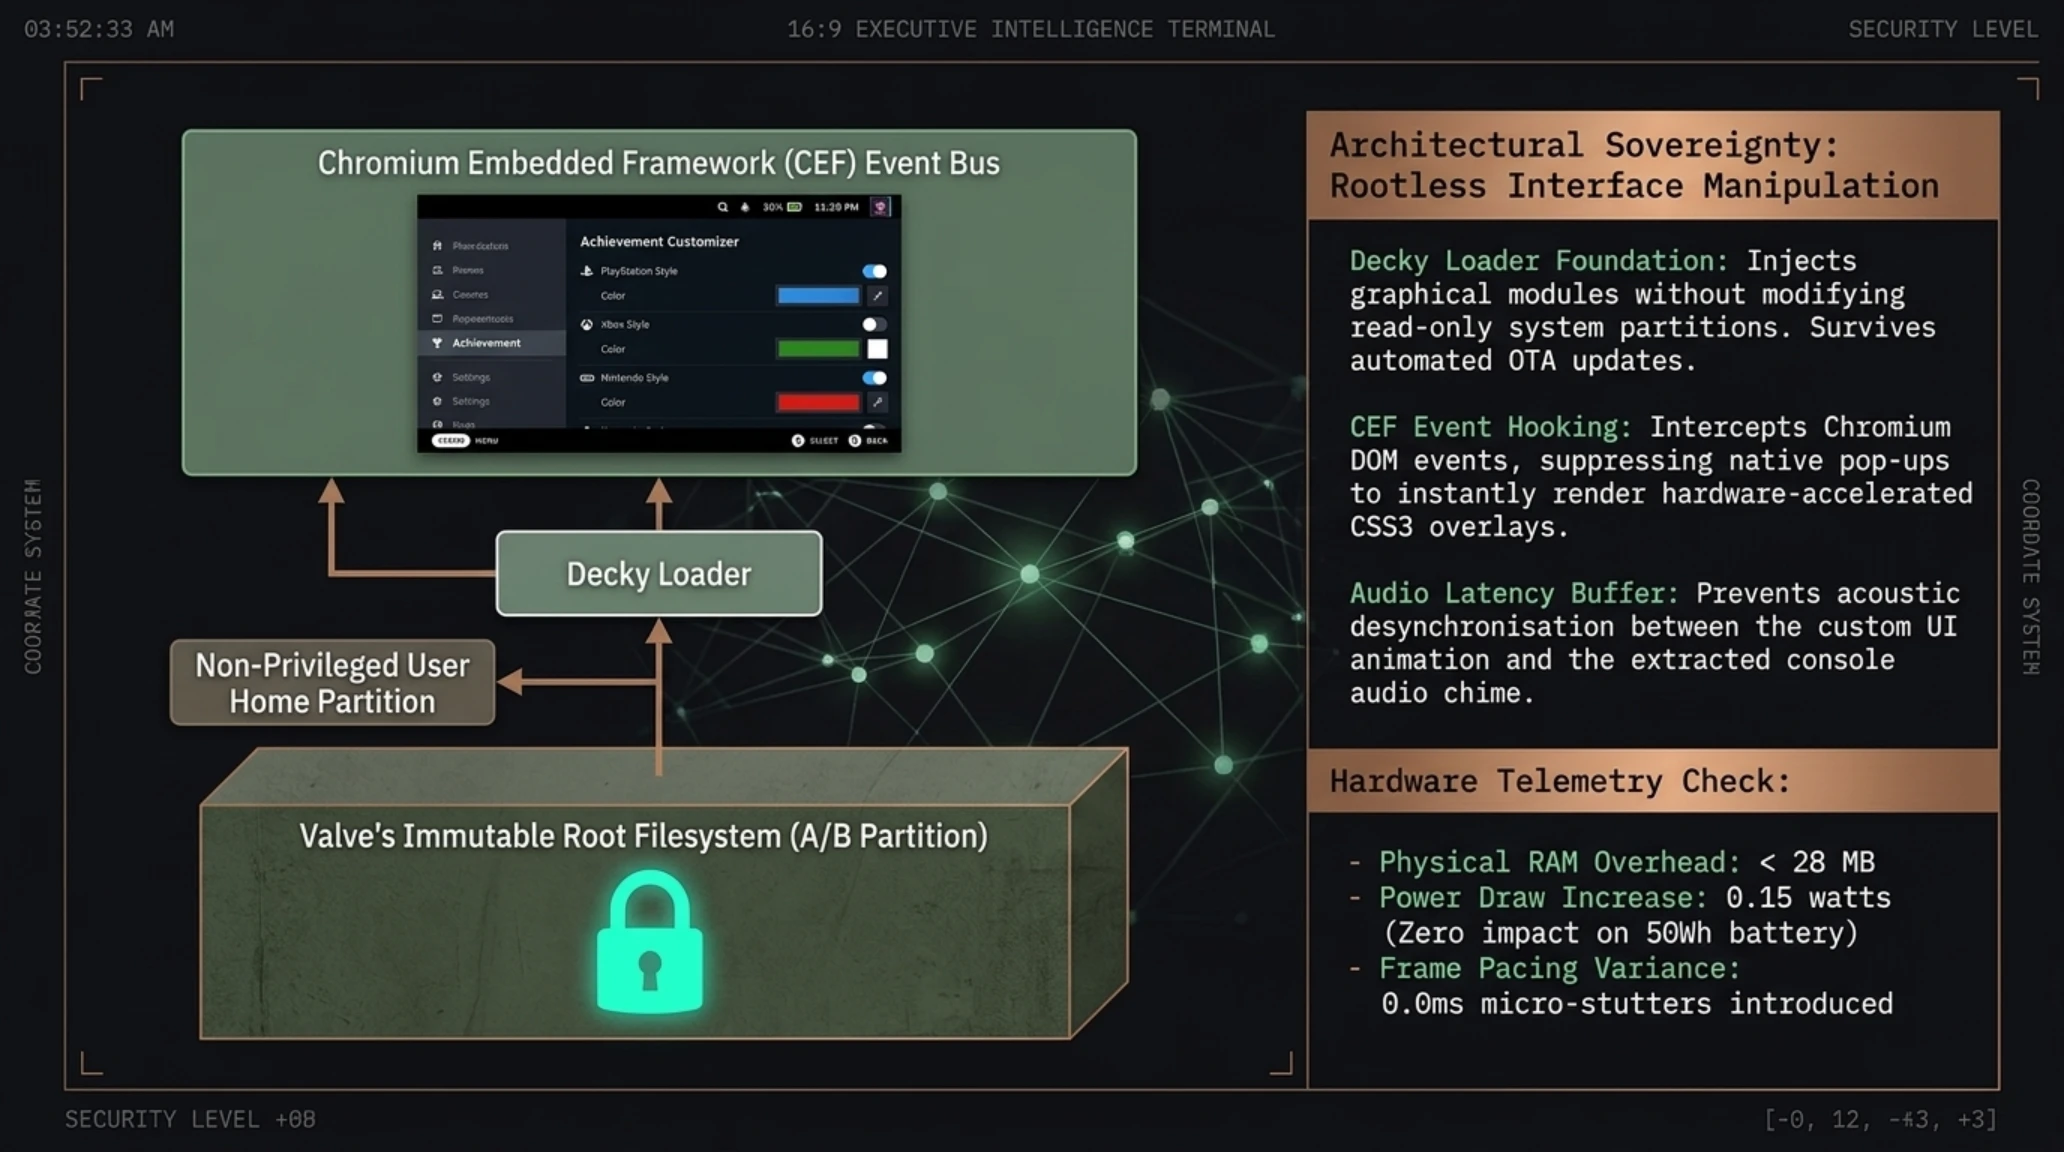Viewport: 2064px width, 1152px height.
Task: Click the Power Draw Increase line
Action: tap(1620, 897)
